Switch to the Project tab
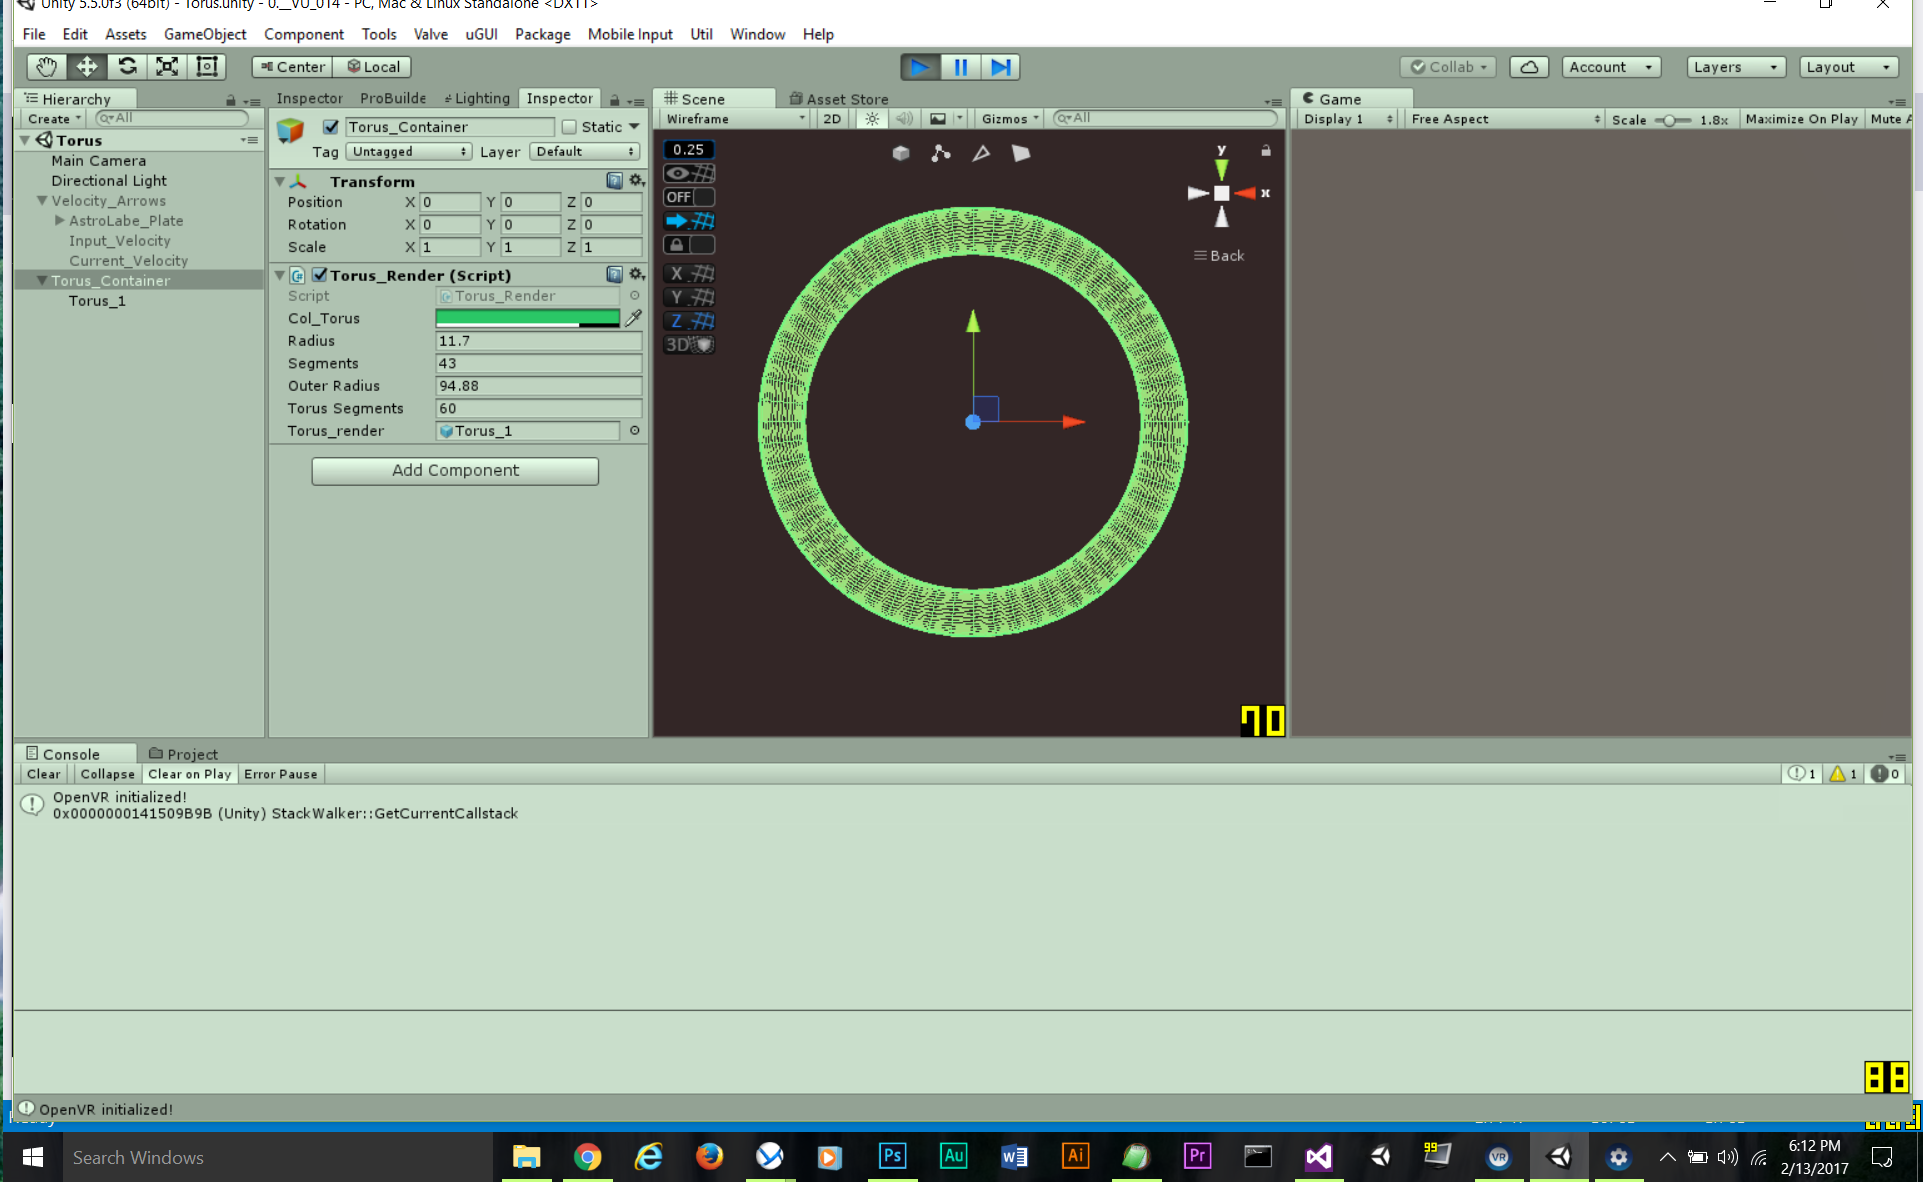The width and height of the screenshot is (1923, 1182). pyautogui.click(x=183, y=754)
